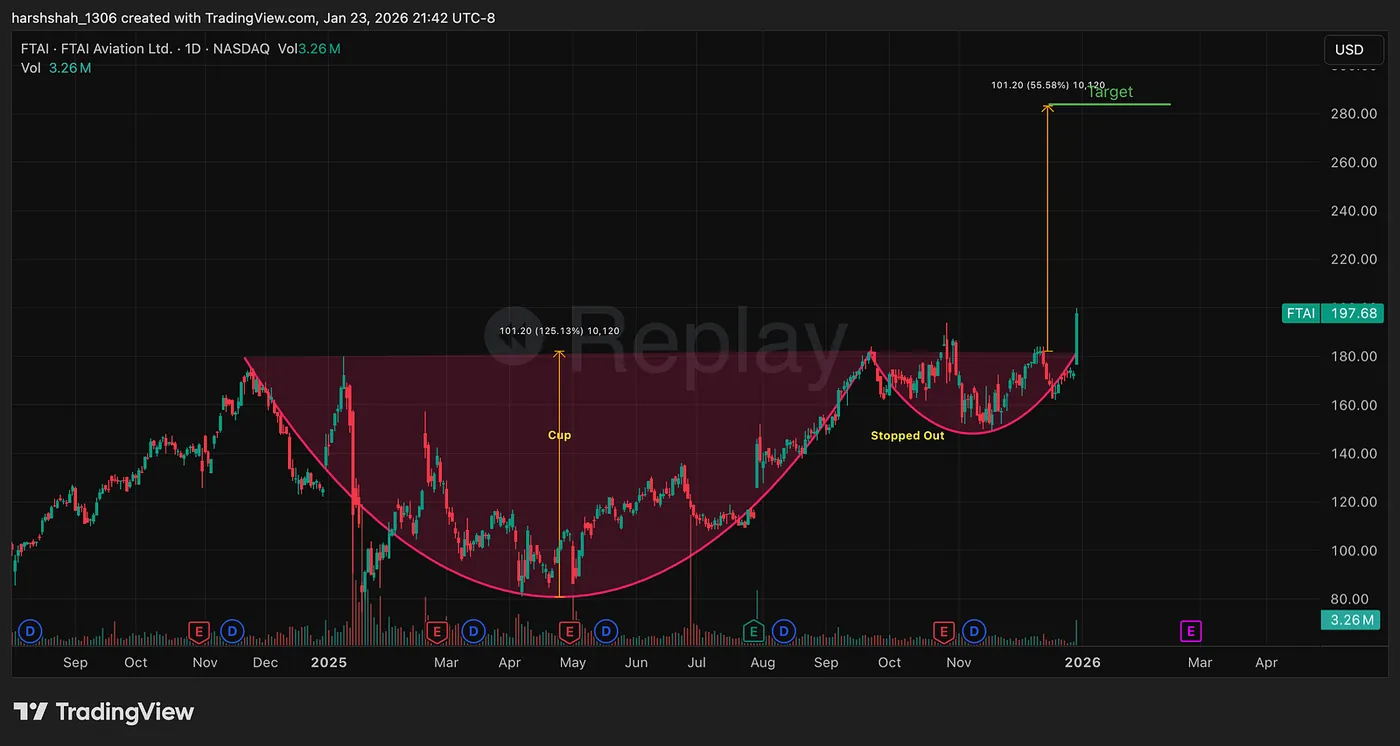The height and width of the screenshot is (746, 1400).
Task: Click the 101.20 (55.58%) measurement label
Action: [1048, 85]
